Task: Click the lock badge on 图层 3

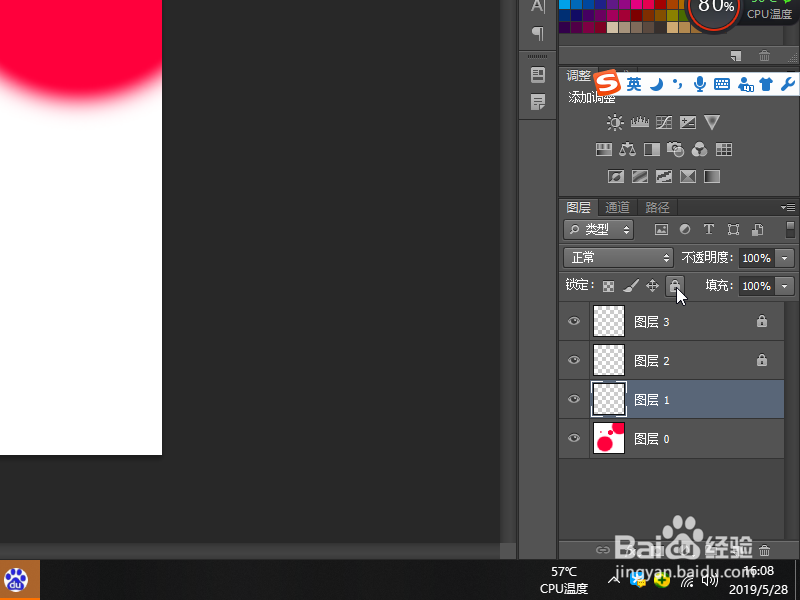Action: click(762, 320)
